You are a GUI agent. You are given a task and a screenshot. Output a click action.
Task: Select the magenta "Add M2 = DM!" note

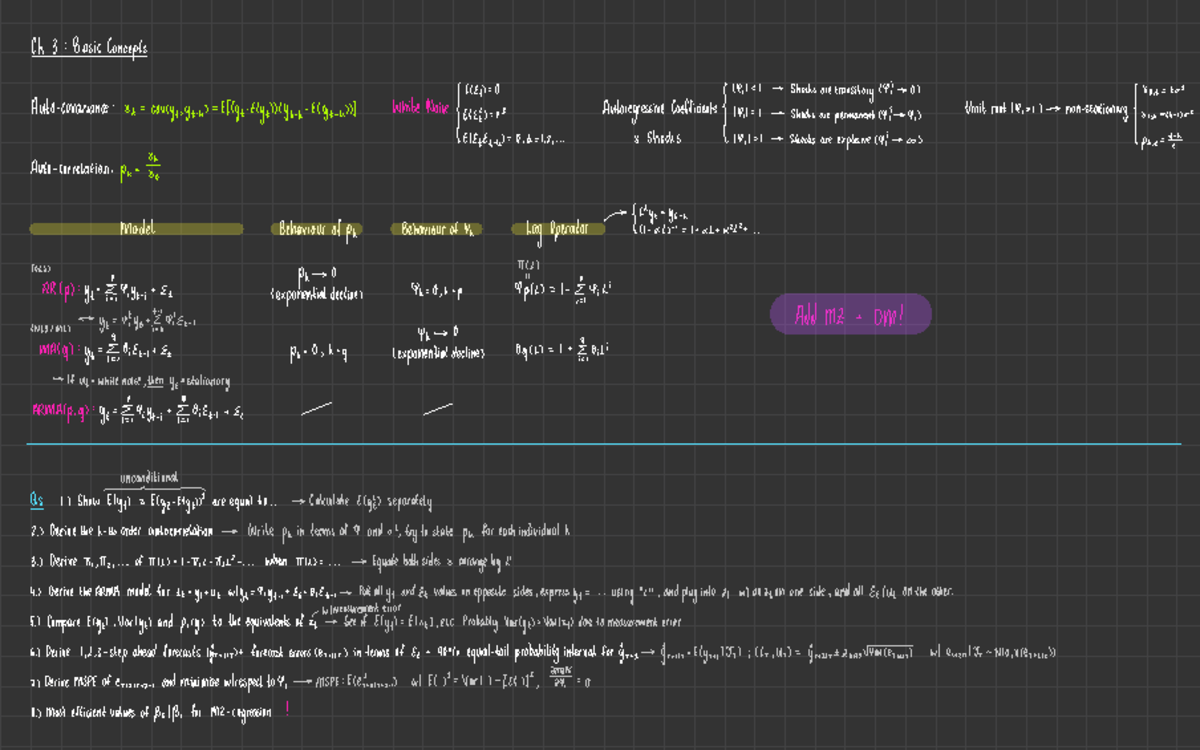tap(851, 313)
